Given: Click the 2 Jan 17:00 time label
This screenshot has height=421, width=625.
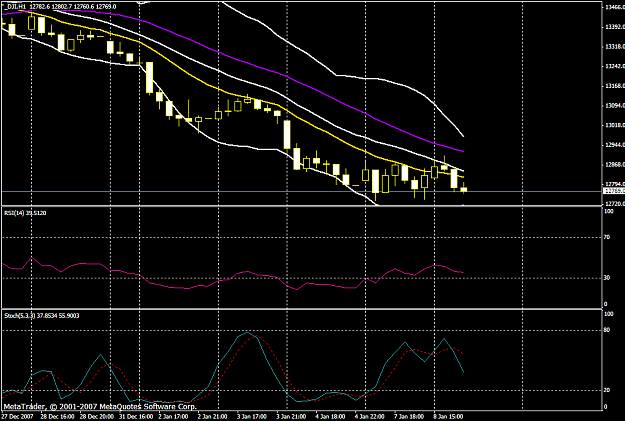Looking at the screenshot, I should point(173,417).
